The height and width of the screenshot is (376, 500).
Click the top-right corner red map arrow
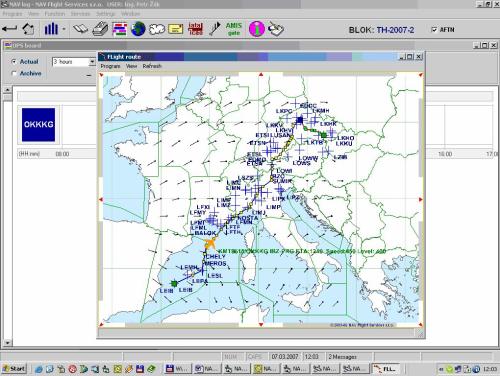coord(421,75)
